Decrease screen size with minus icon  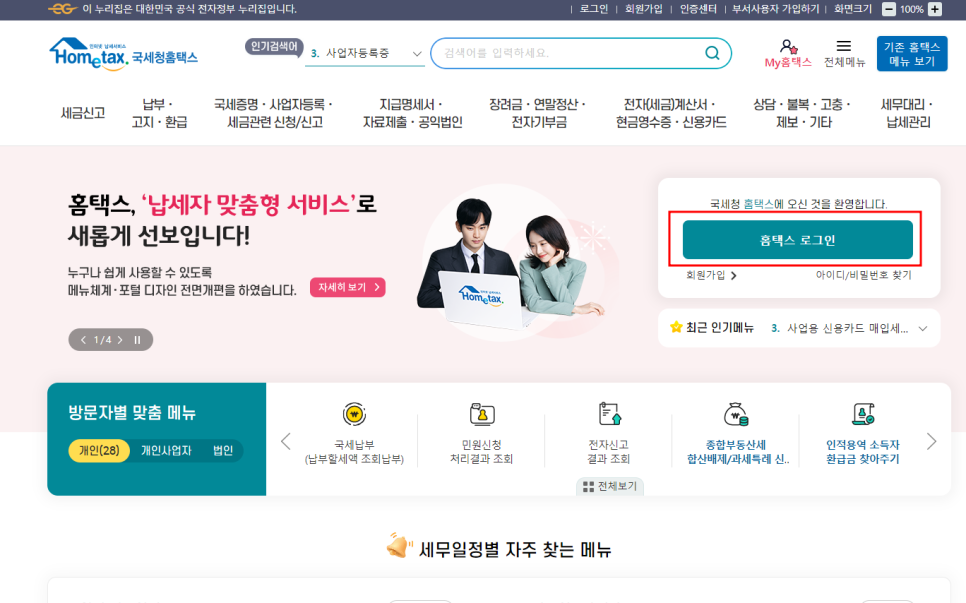(889, 9)
